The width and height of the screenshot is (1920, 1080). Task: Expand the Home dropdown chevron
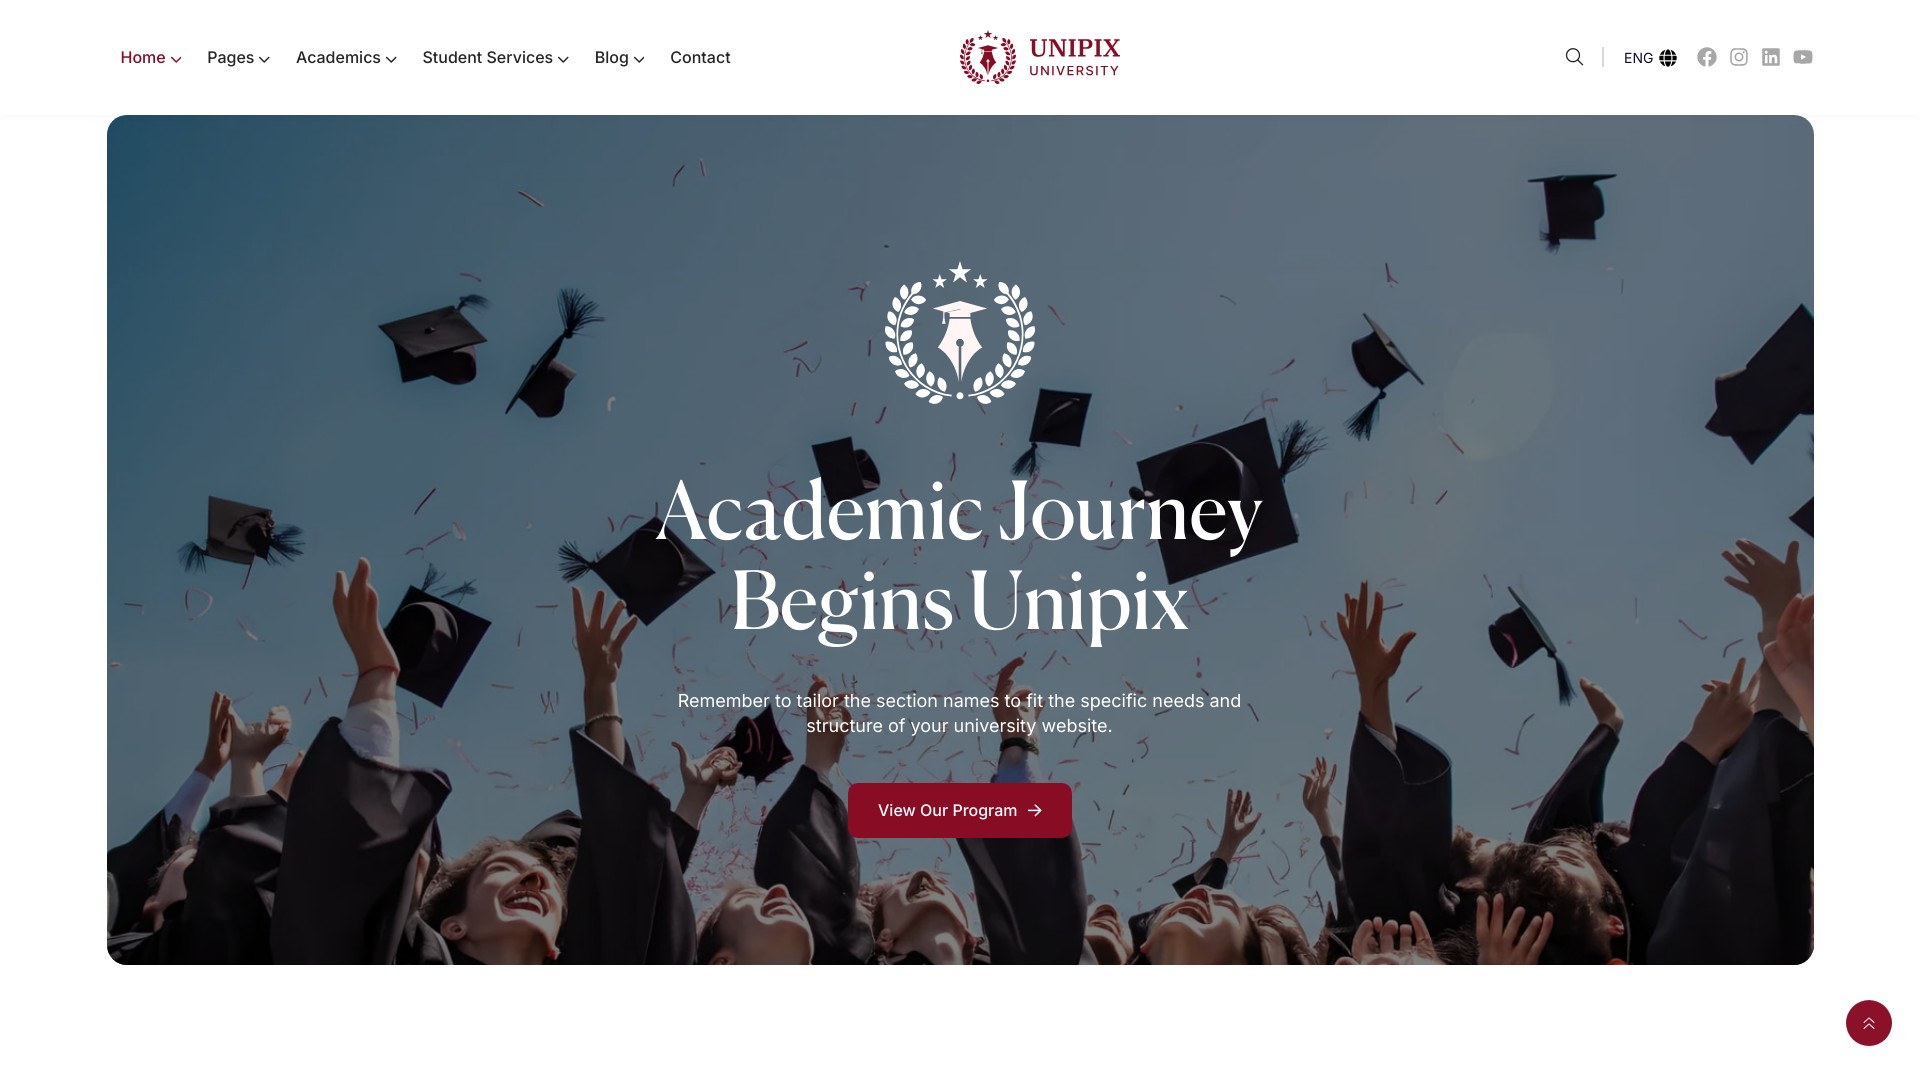point(176,59)
